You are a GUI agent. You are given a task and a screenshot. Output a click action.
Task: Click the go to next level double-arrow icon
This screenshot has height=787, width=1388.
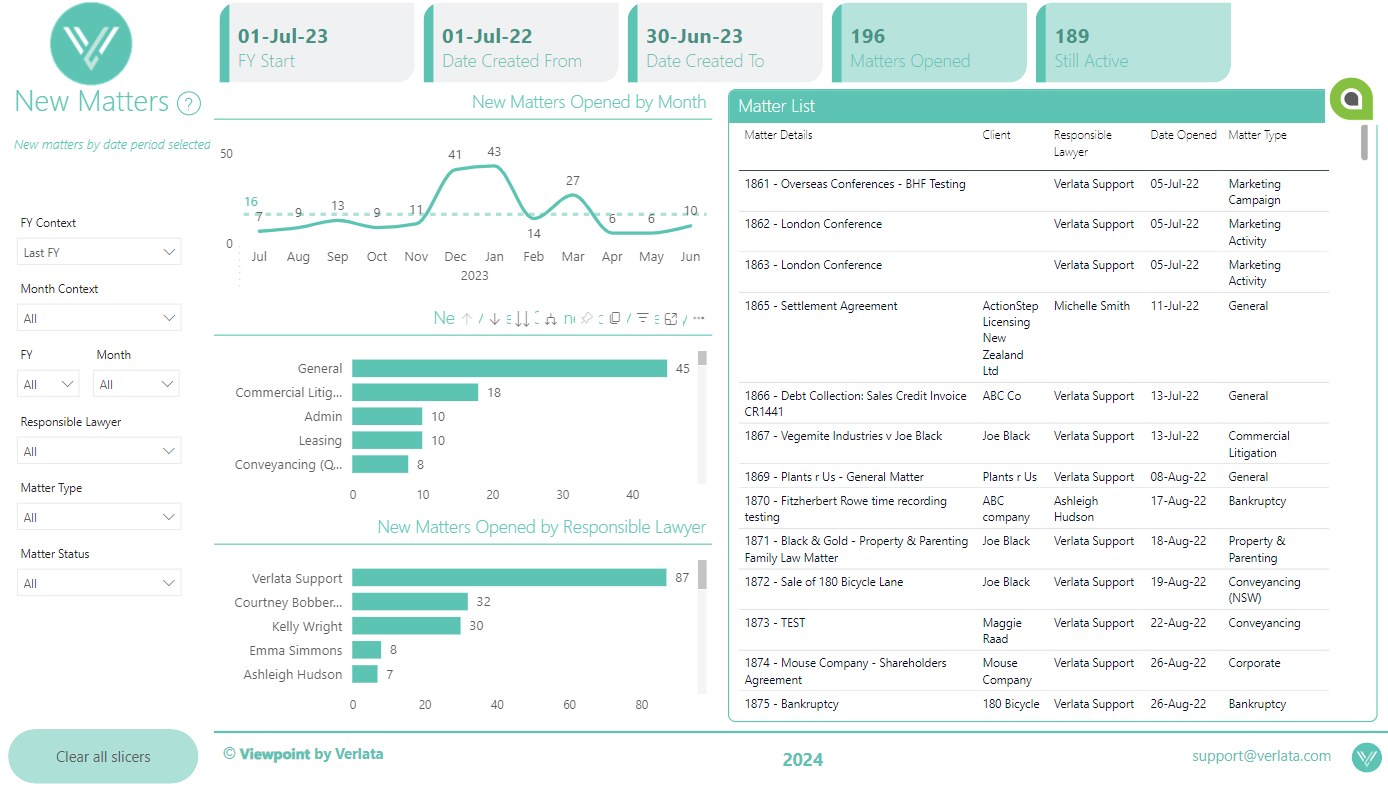pyautogui.click(x=522, y=318)
